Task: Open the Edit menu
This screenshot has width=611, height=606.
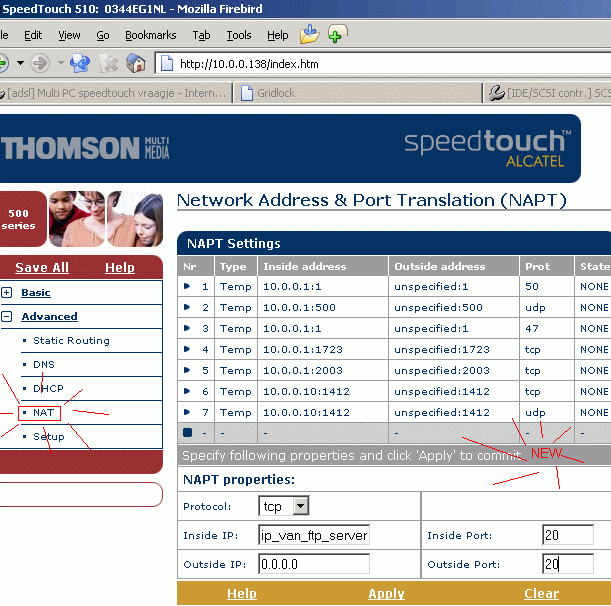Action: (33, 35)
